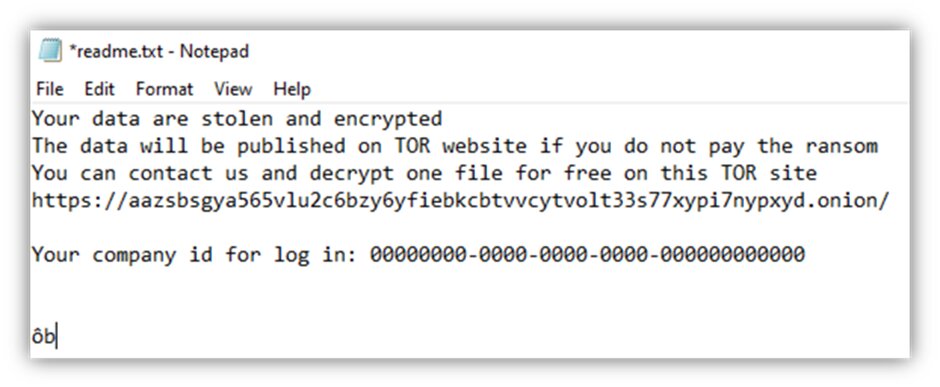Place cursor in the .onion URL line
Viewport: 940px width, 387px height.
coord(460,201)
